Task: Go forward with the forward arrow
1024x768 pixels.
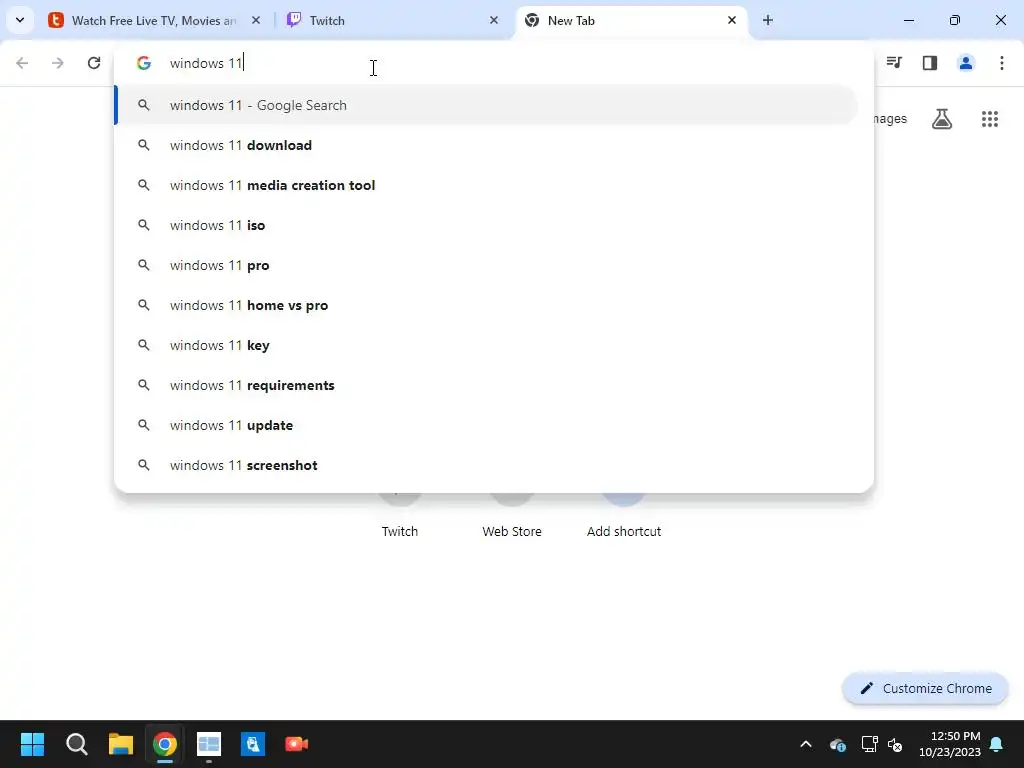Action: (x=58, y=63)
